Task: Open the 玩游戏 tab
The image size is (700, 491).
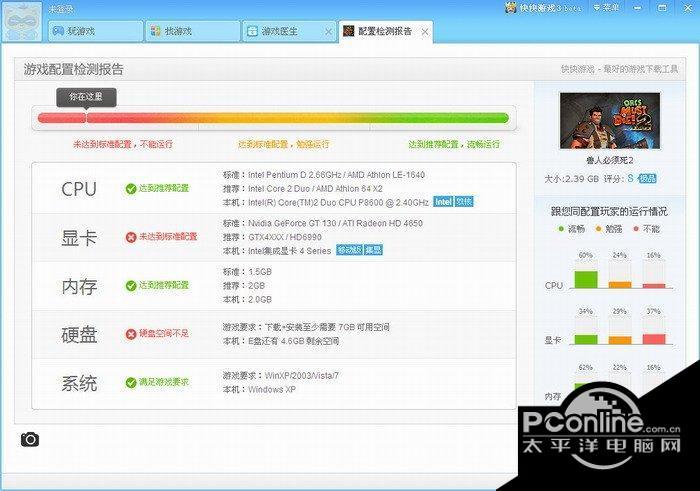Action: click(x=95, y=31)
